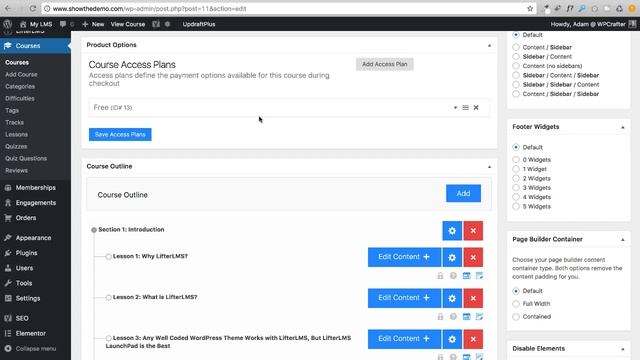The height and width of the screenshot is (360, 640).
Task: Bookmark this page with the star icon
Action: pos(530,8)
